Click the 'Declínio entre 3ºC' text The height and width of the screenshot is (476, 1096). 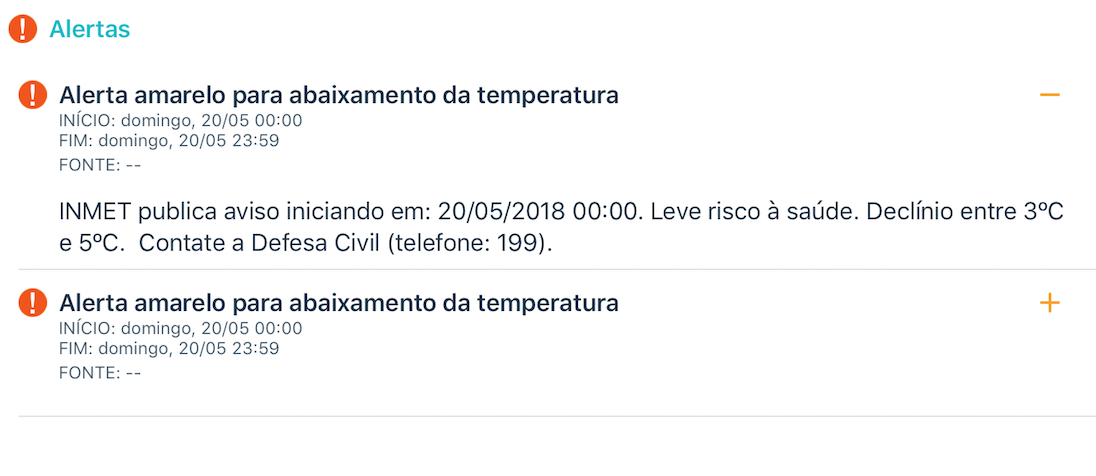[x=965, y=212]
